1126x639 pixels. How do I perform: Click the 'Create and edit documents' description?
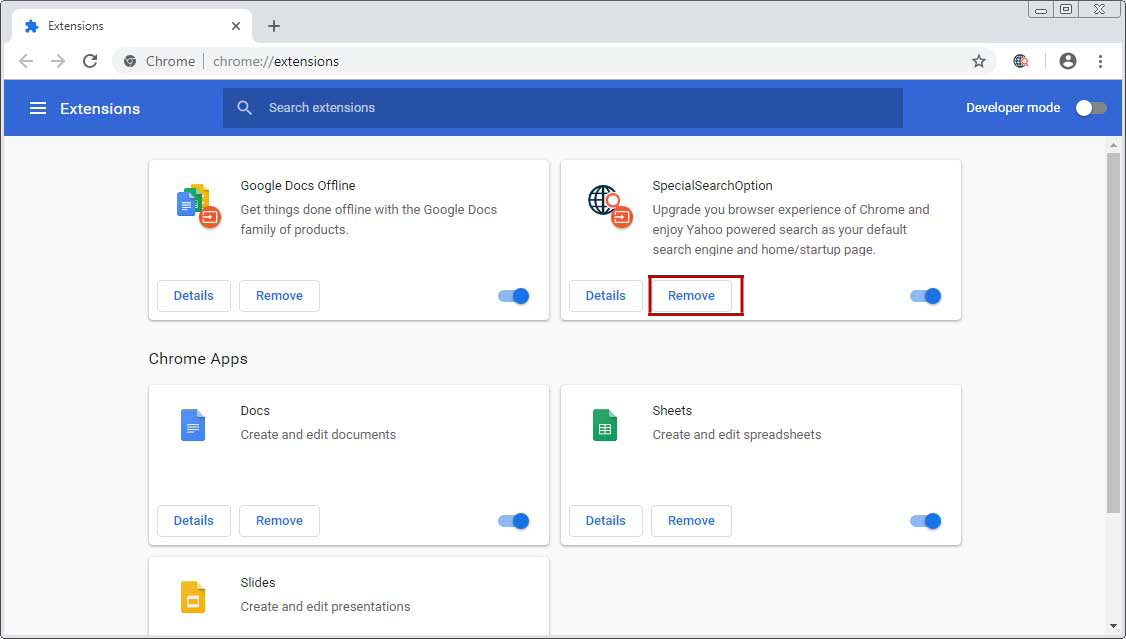tap(318, 434)
